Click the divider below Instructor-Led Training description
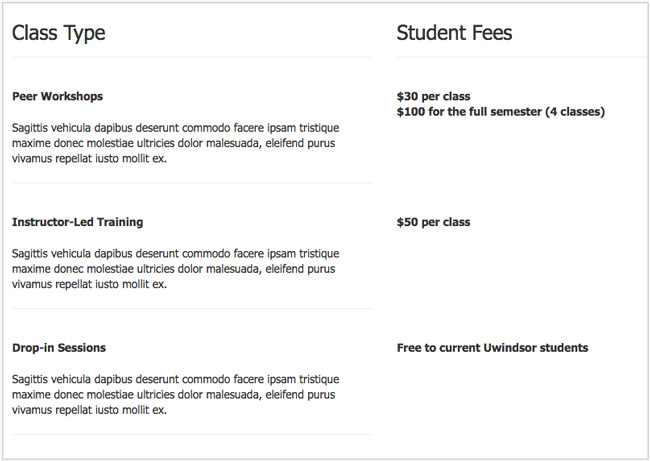 tap(192, 309)
